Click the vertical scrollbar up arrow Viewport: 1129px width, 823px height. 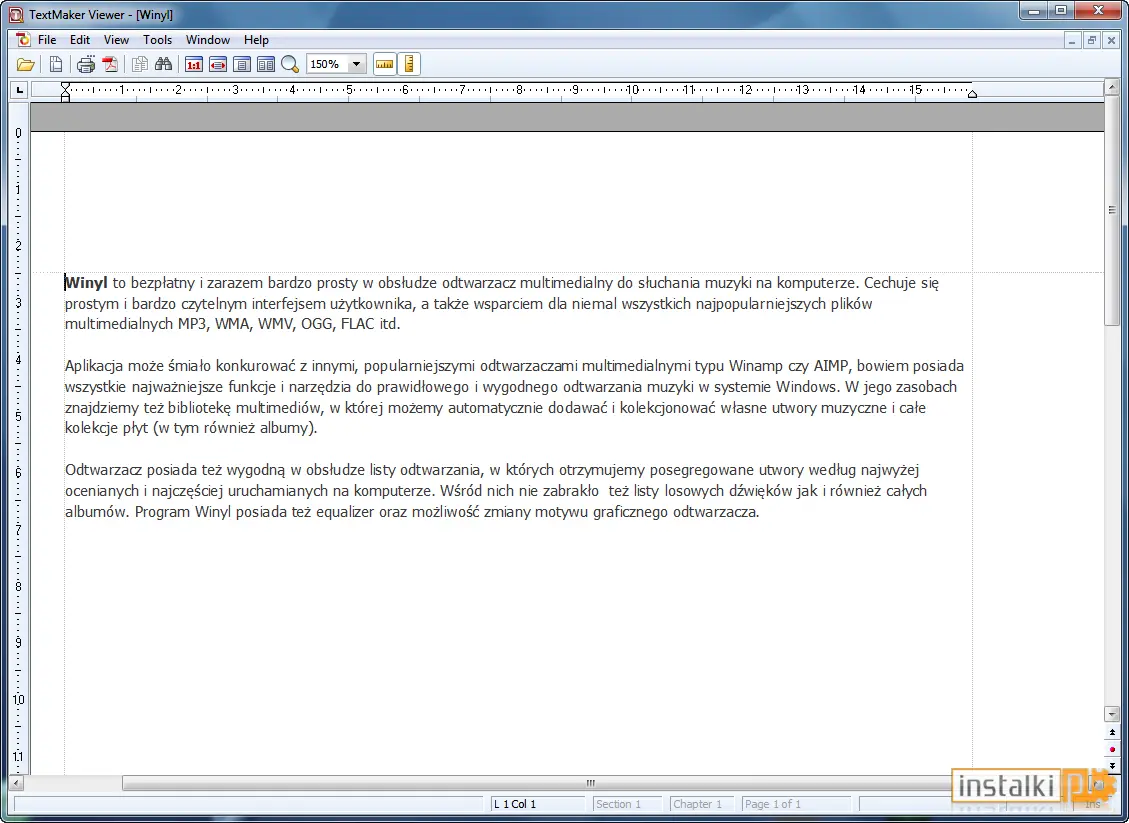click(1112, 88)
